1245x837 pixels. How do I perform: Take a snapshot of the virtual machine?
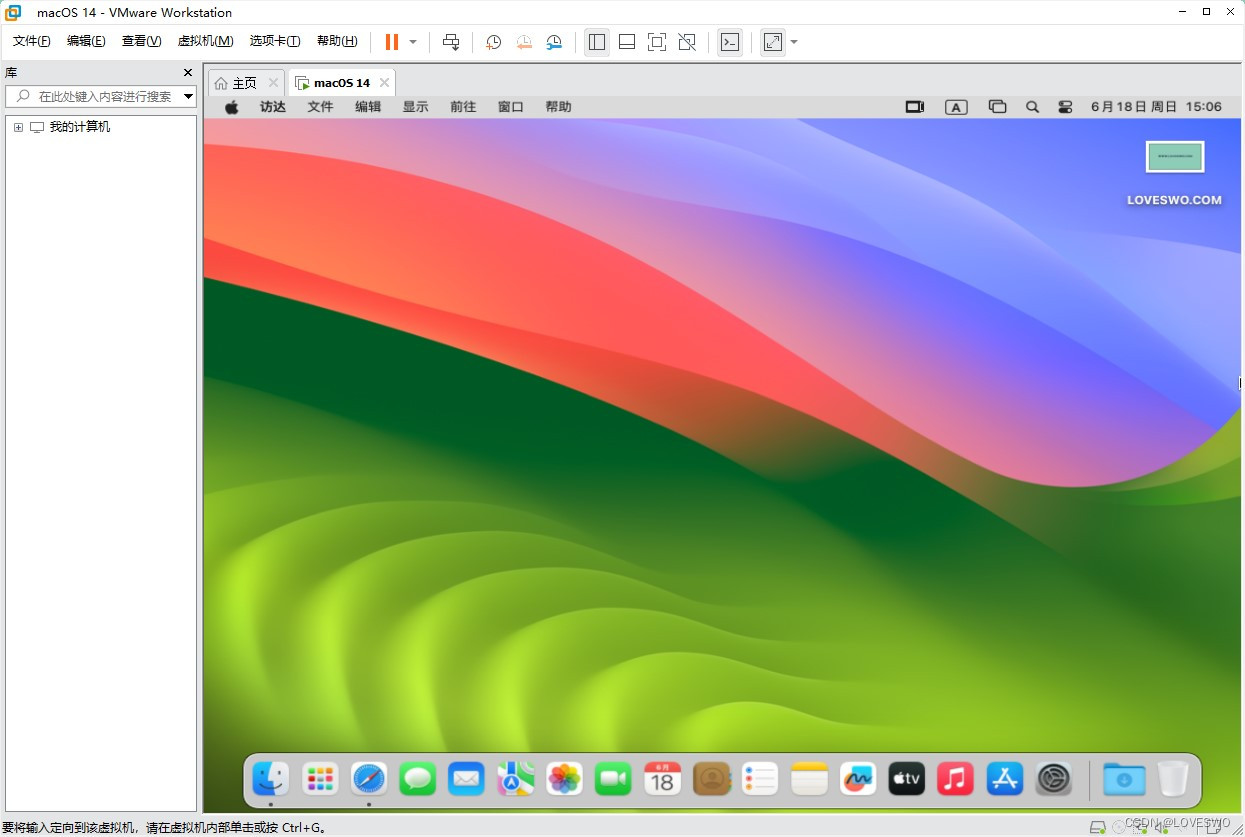click(x=493, y=42)
